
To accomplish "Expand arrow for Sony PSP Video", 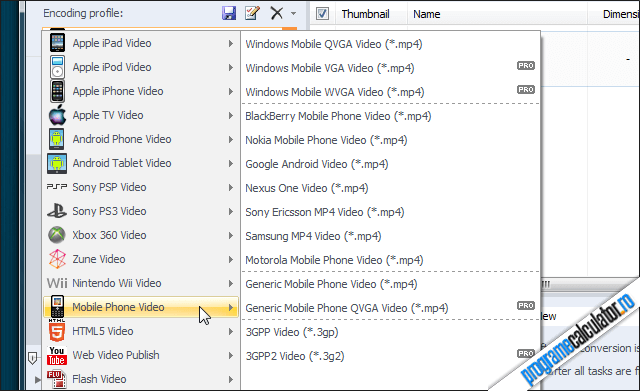I will click(x=231, y=187).
